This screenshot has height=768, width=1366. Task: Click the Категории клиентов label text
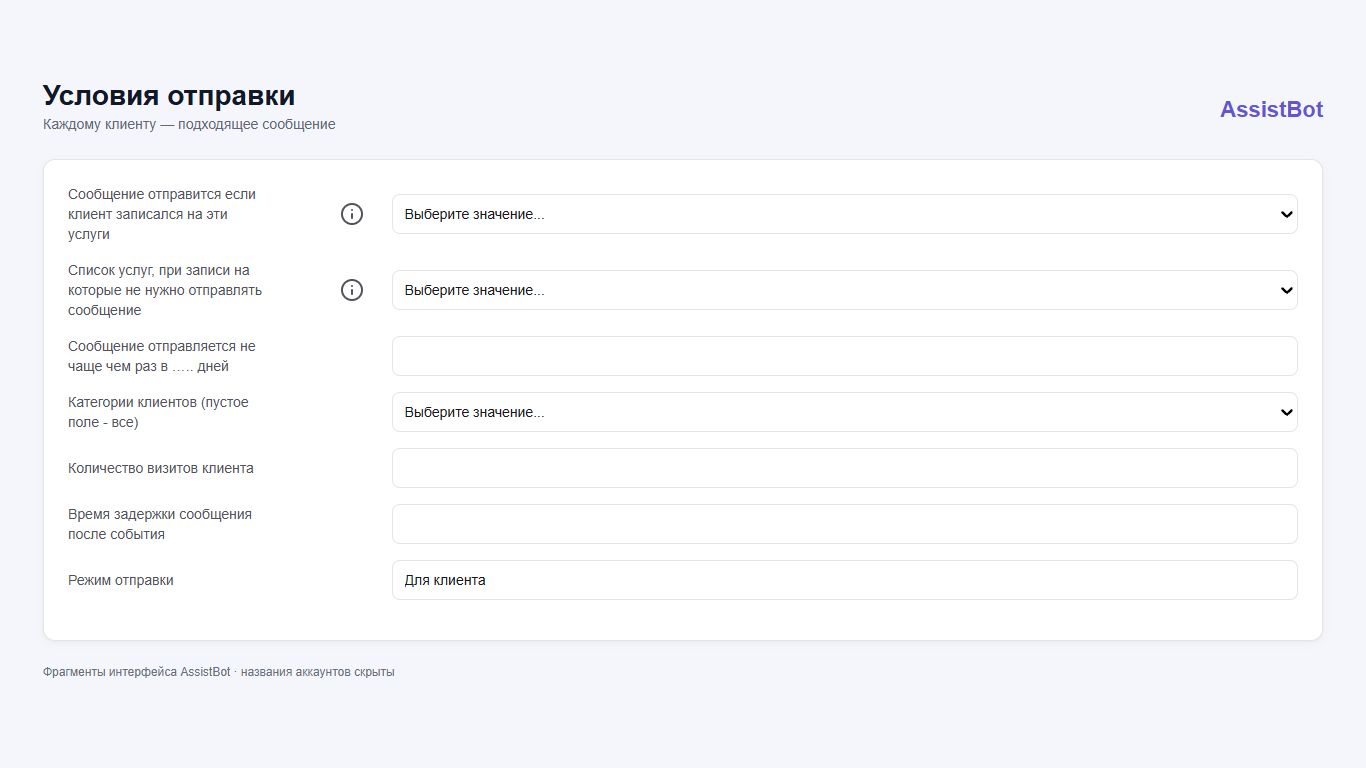click(158, 412)
